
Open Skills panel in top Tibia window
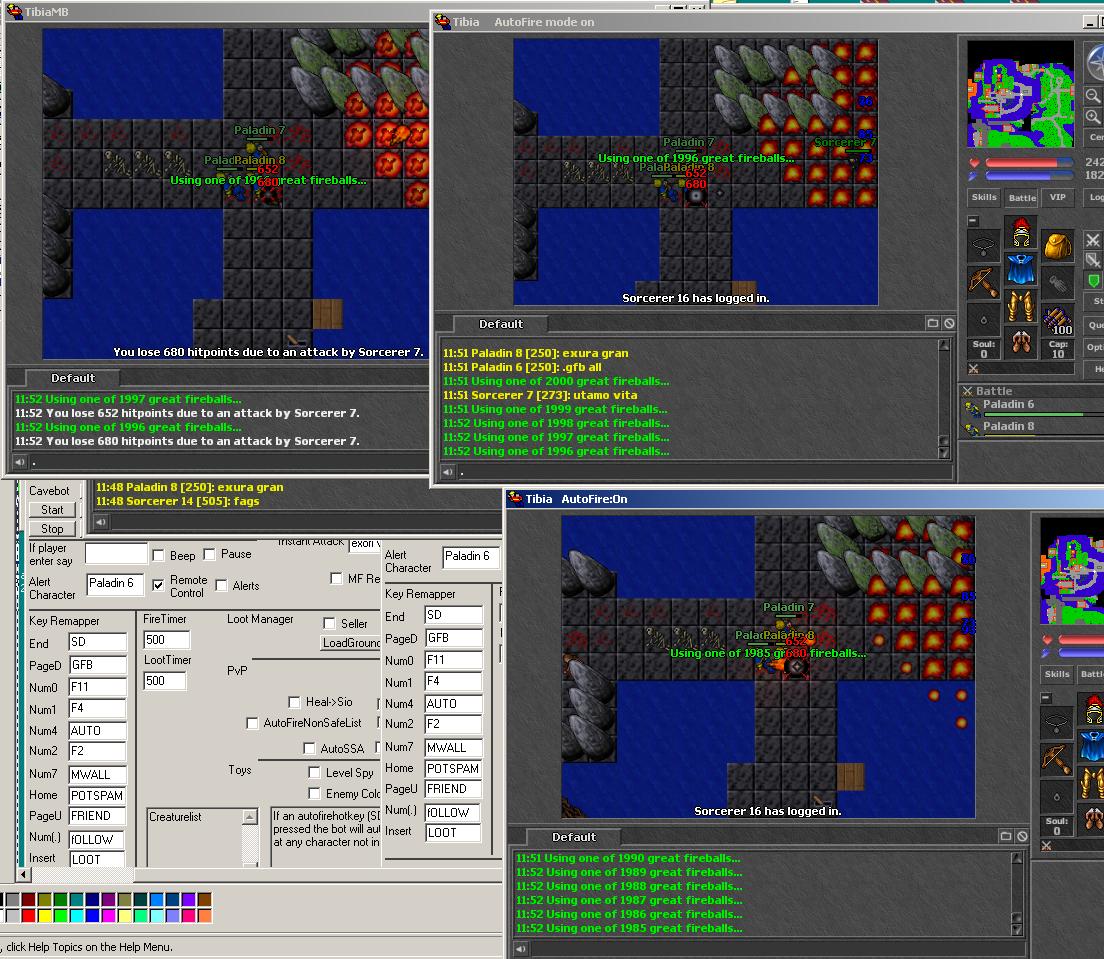(984, 197)
